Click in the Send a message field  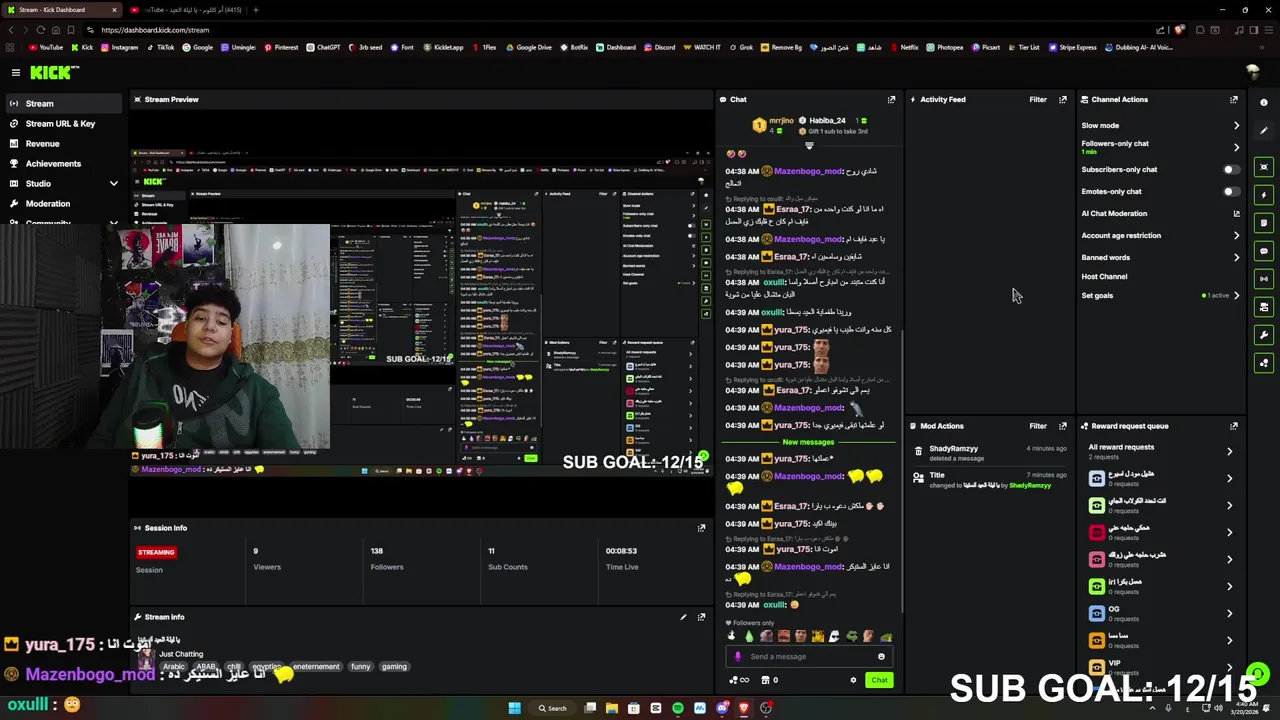point(808,657)
